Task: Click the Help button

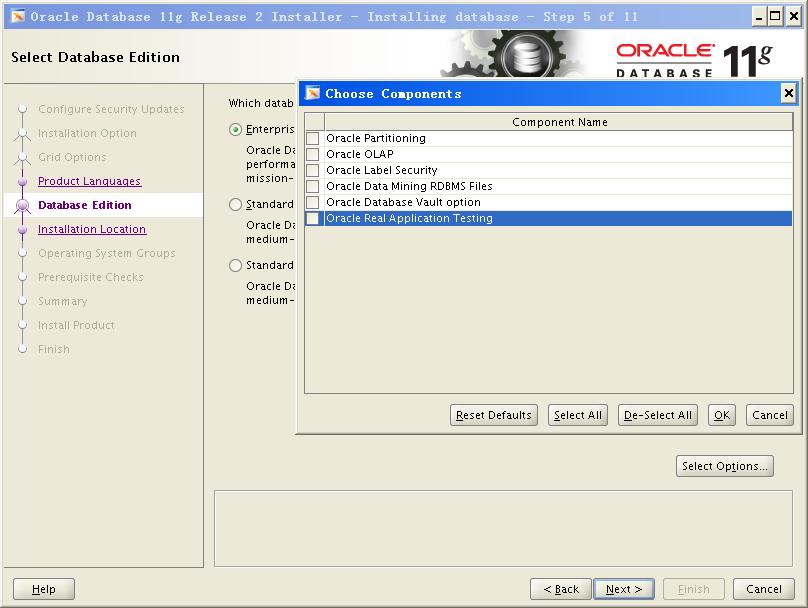Action: pyautogui.click(x=44, y=589)
